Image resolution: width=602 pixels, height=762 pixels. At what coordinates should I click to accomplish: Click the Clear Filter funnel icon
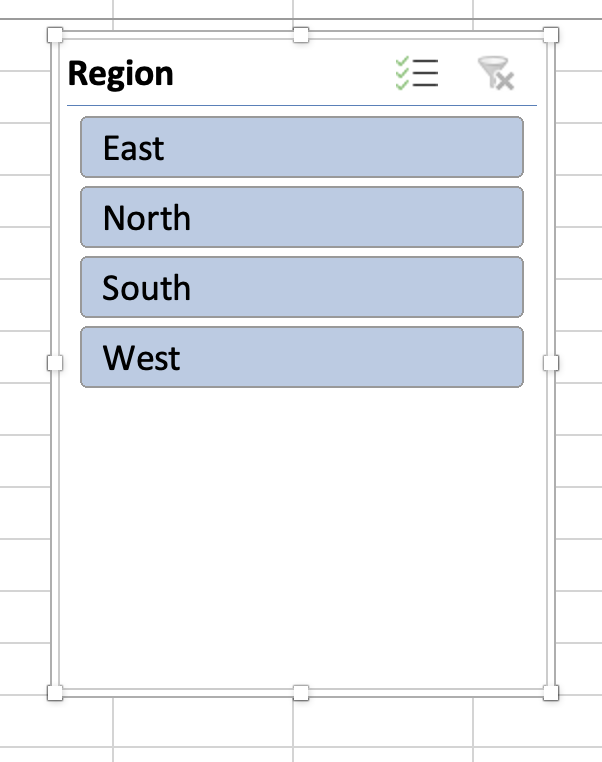click(x=495, y=74)
